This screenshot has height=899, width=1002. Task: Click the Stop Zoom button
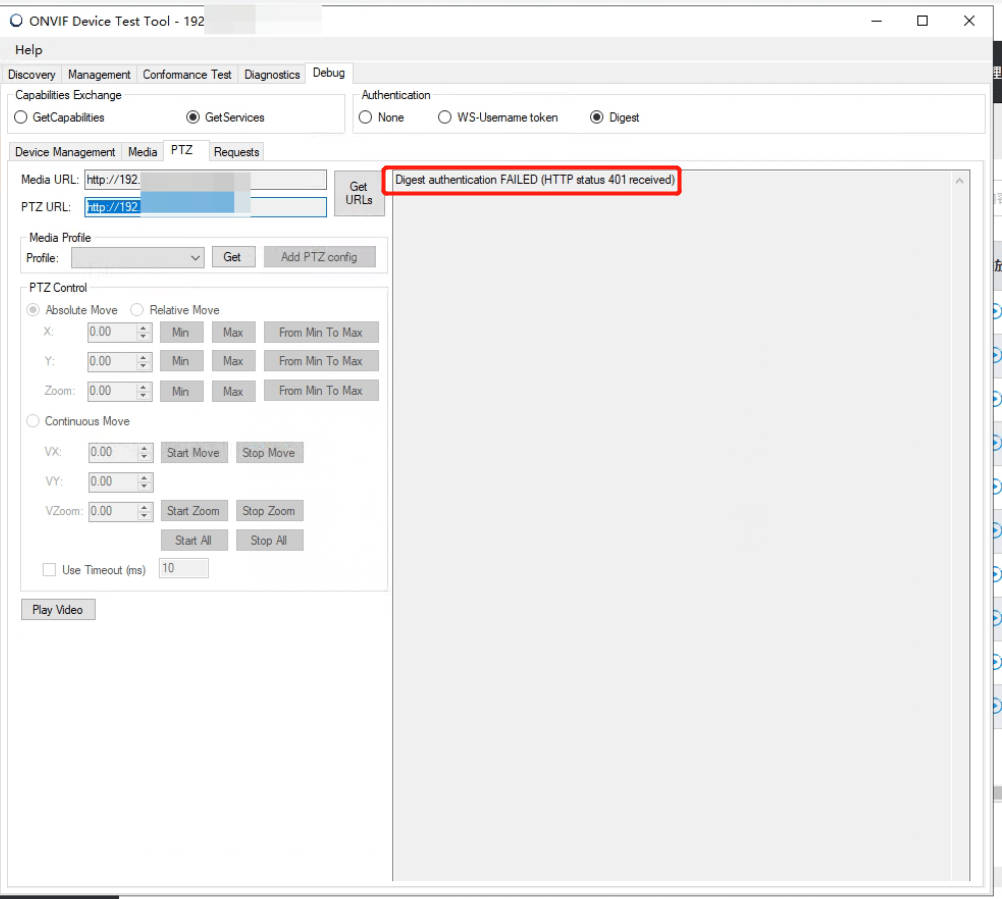[x=269, y=511]
